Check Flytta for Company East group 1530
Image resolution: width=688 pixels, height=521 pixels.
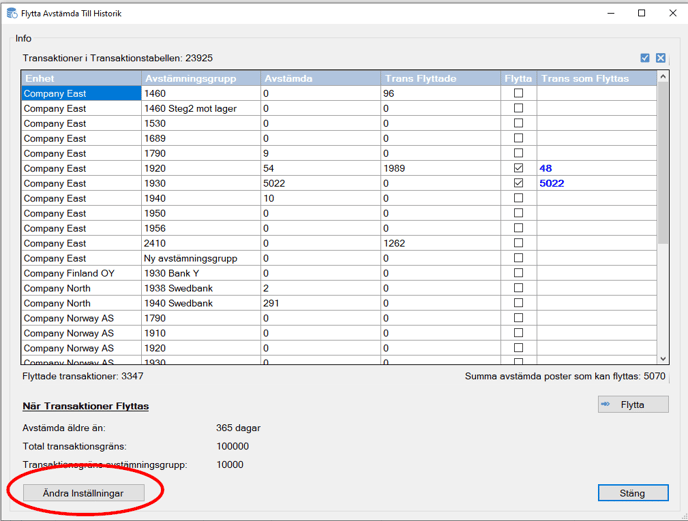click(518, 123)
